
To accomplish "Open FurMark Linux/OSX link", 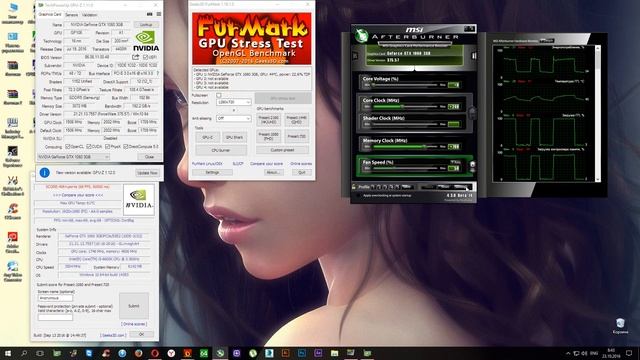I will tap(207, 164).
